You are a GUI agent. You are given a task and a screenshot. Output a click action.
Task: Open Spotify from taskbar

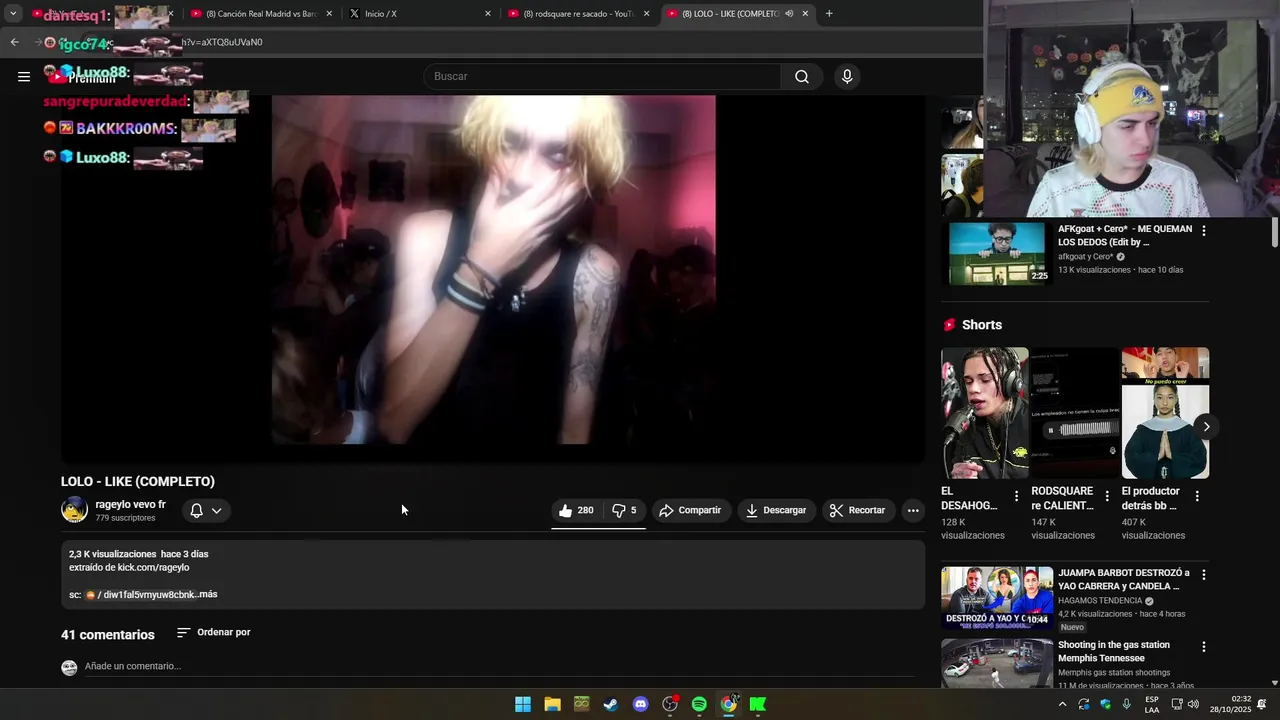click(699, 704)
